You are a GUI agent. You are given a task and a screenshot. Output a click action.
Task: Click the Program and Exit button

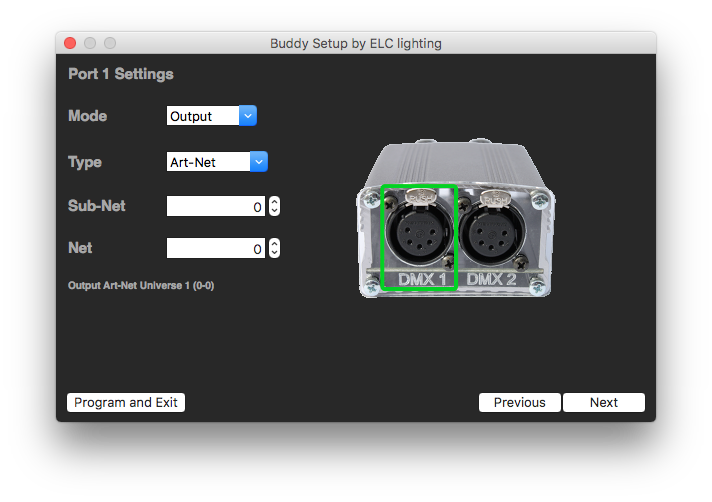coord(126,403)
